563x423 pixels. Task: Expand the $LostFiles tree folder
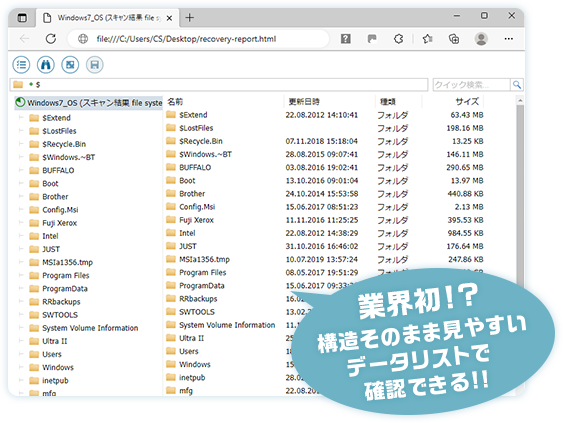21,131
